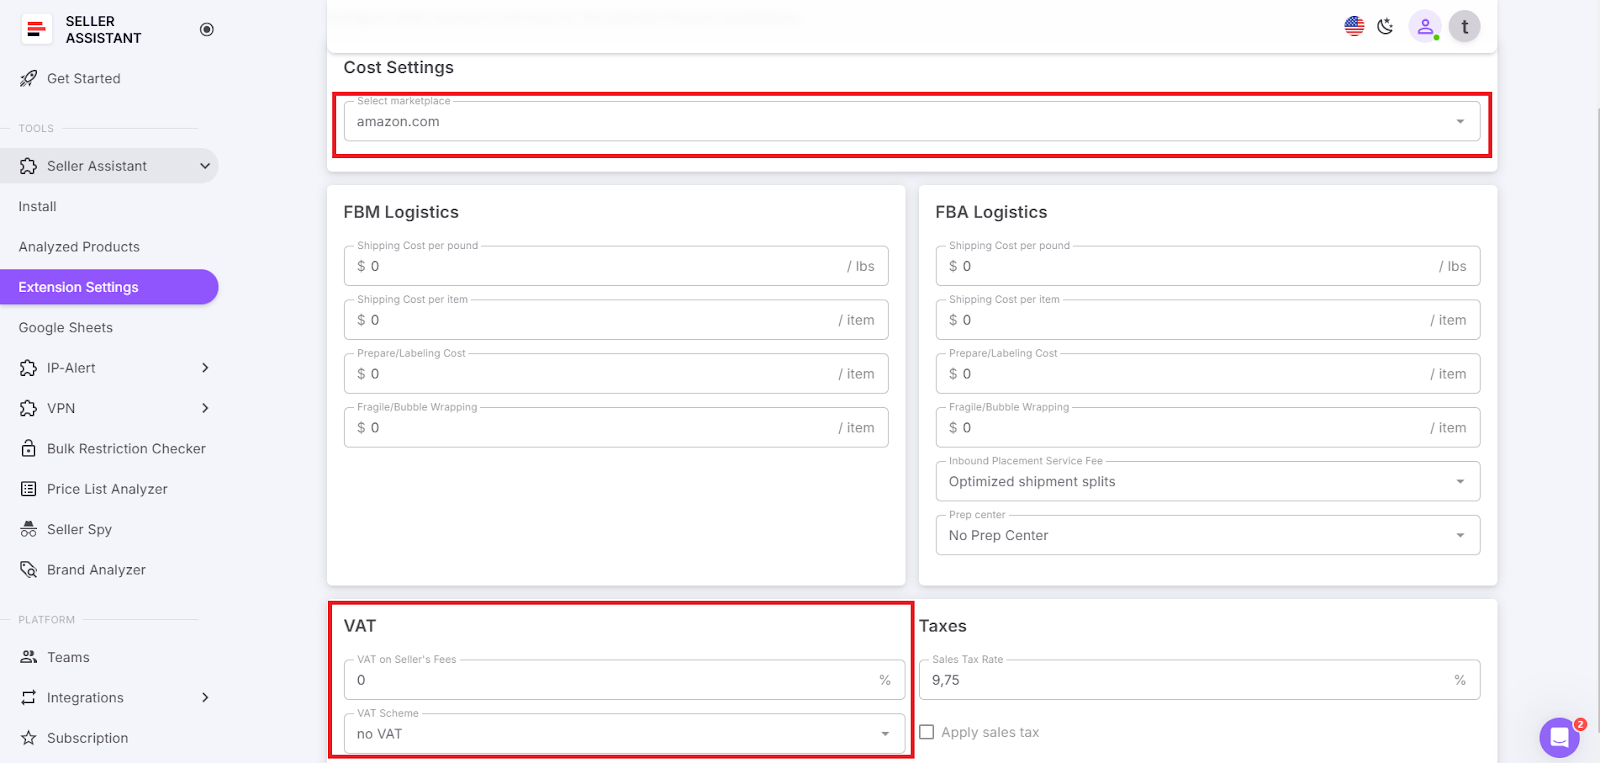Click the Bulk Restriction Checker lock icon

(28, 448)
